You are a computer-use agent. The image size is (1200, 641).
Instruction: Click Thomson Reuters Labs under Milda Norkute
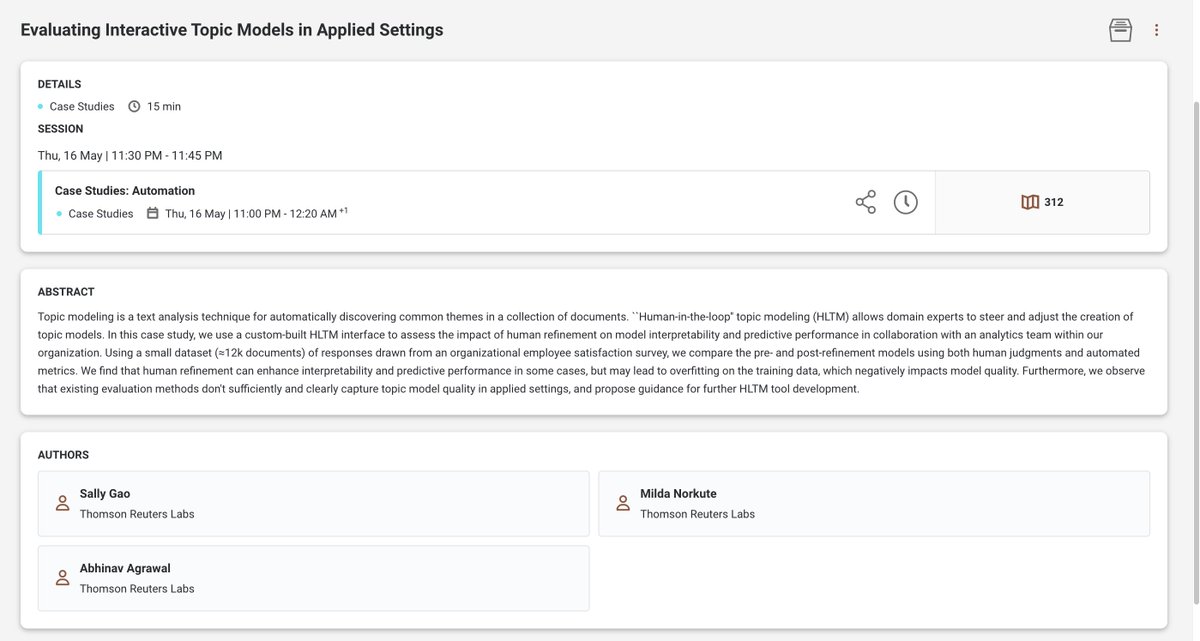tap(697, 514)
